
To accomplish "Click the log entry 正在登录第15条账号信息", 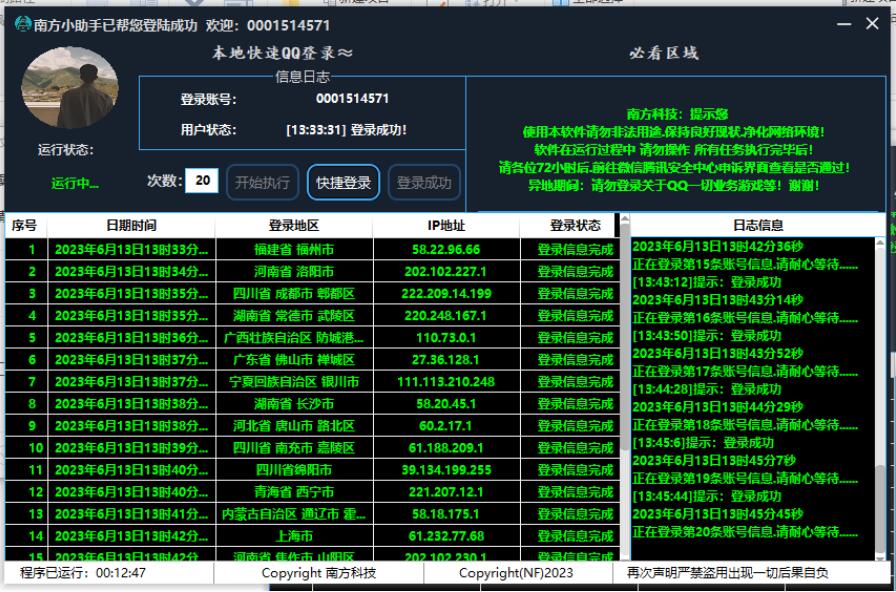I will pyautogui.click(x=745, y=265).
